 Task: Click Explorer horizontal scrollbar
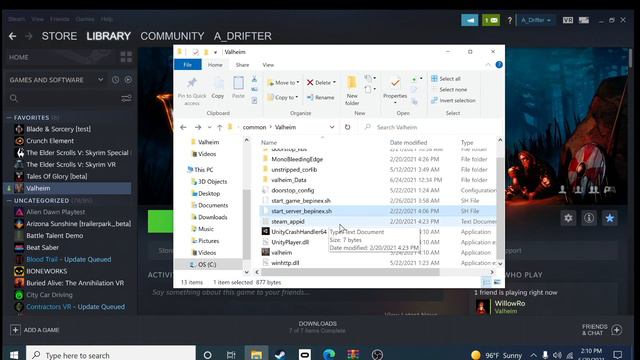point(350,272)
